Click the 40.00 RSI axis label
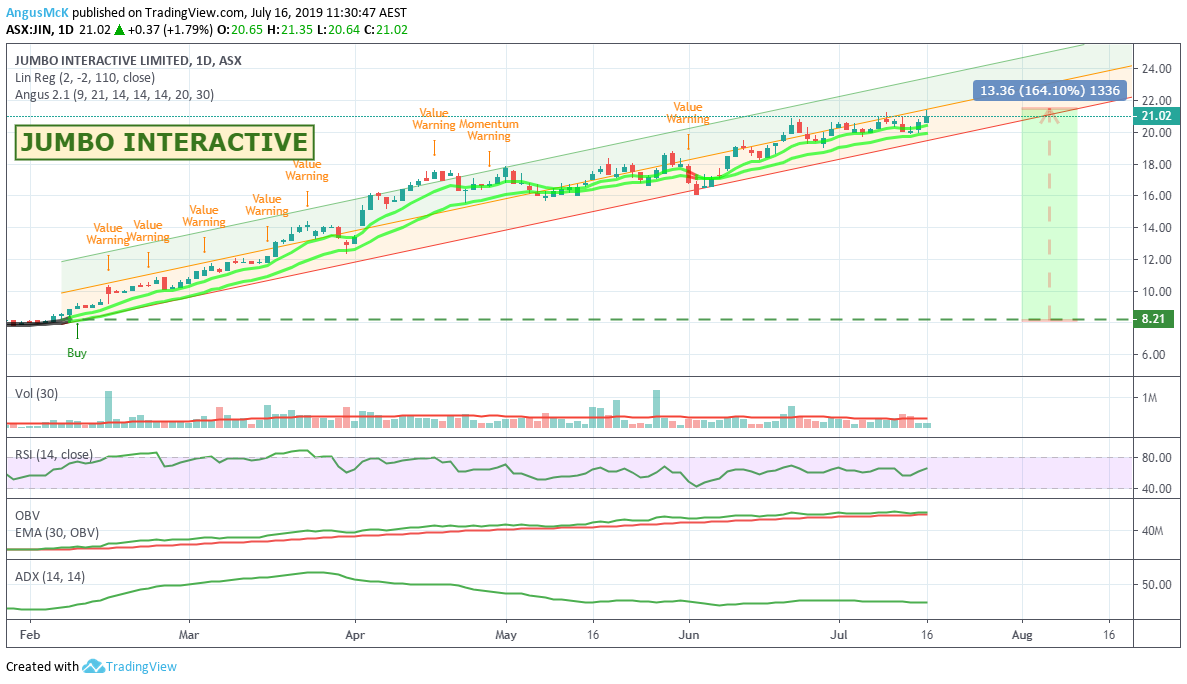Screen dimensions: 1187x684 pos(1157,489)
